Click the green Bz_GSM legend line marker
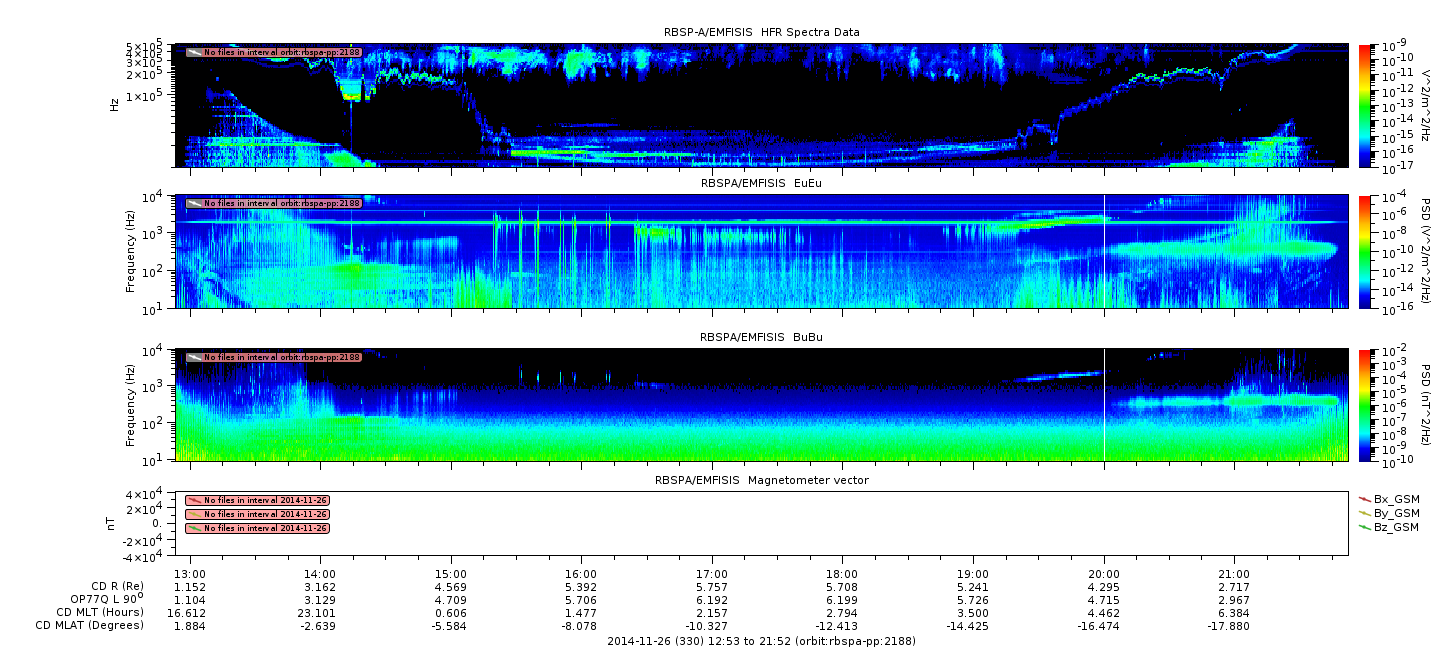This screenshot has height=658, width=1447. [x=1364, y=527]
